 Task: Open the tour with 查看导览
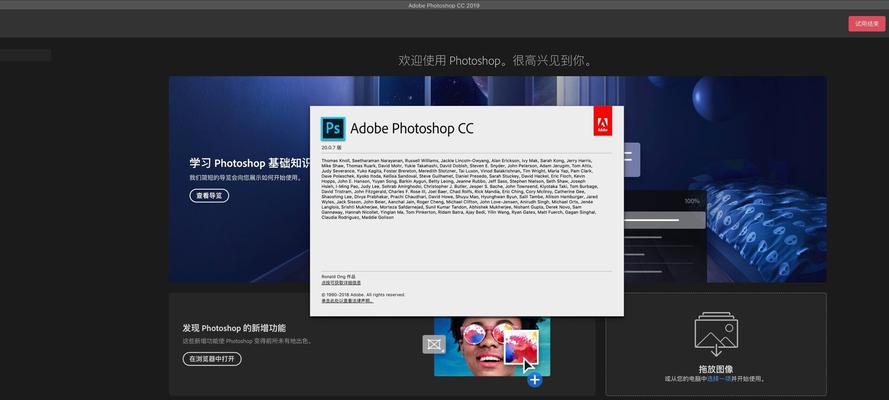coord(209,195)
